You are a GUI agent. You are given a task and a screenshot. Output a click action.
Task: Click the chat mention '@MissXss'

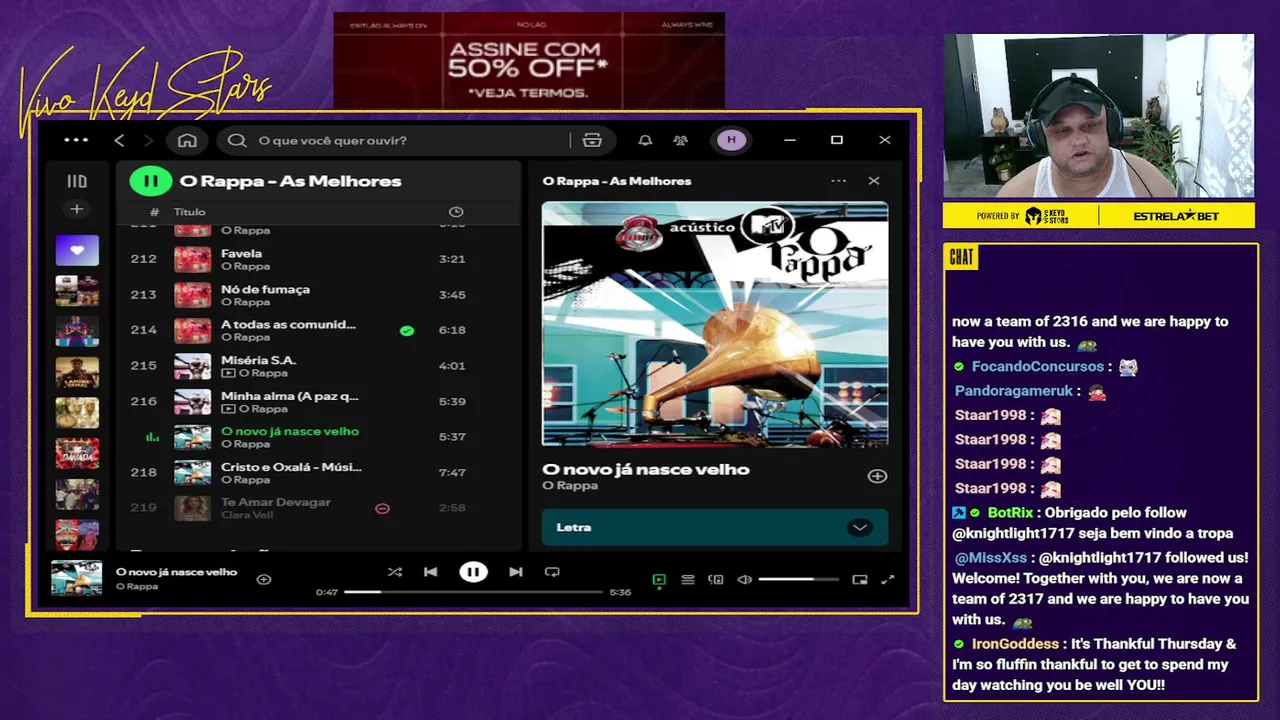pos(991,558)
